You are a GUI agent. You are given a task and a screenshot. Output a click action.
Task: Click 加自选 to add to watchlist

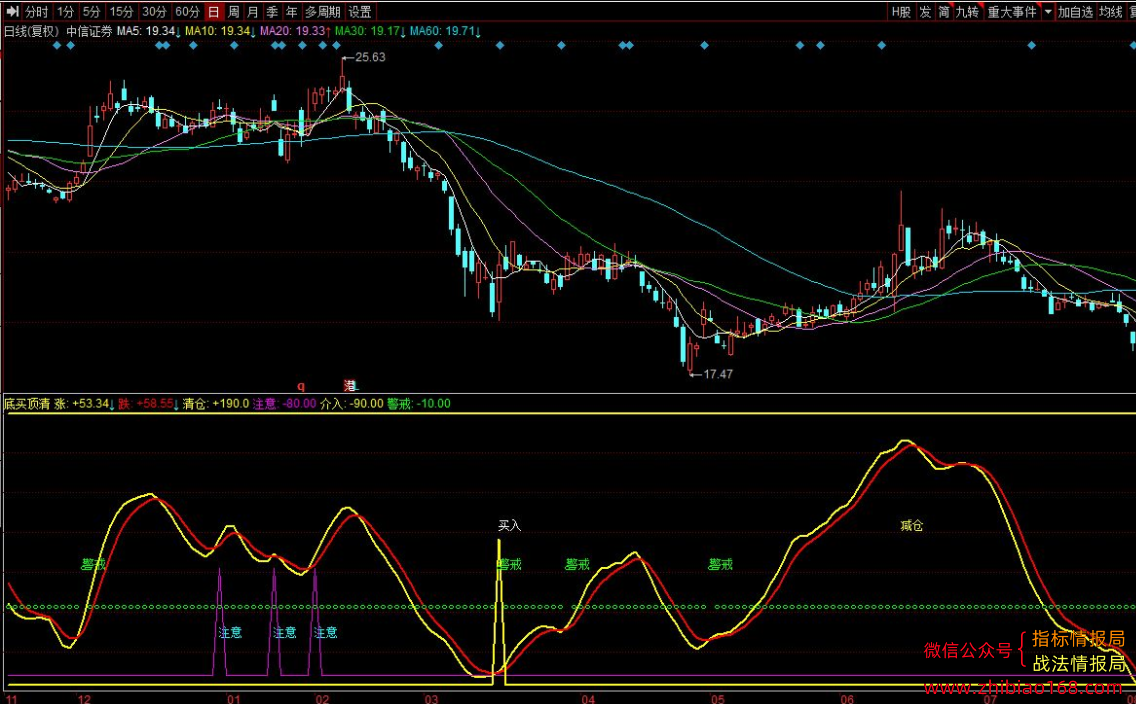(x=1075, y=12)
